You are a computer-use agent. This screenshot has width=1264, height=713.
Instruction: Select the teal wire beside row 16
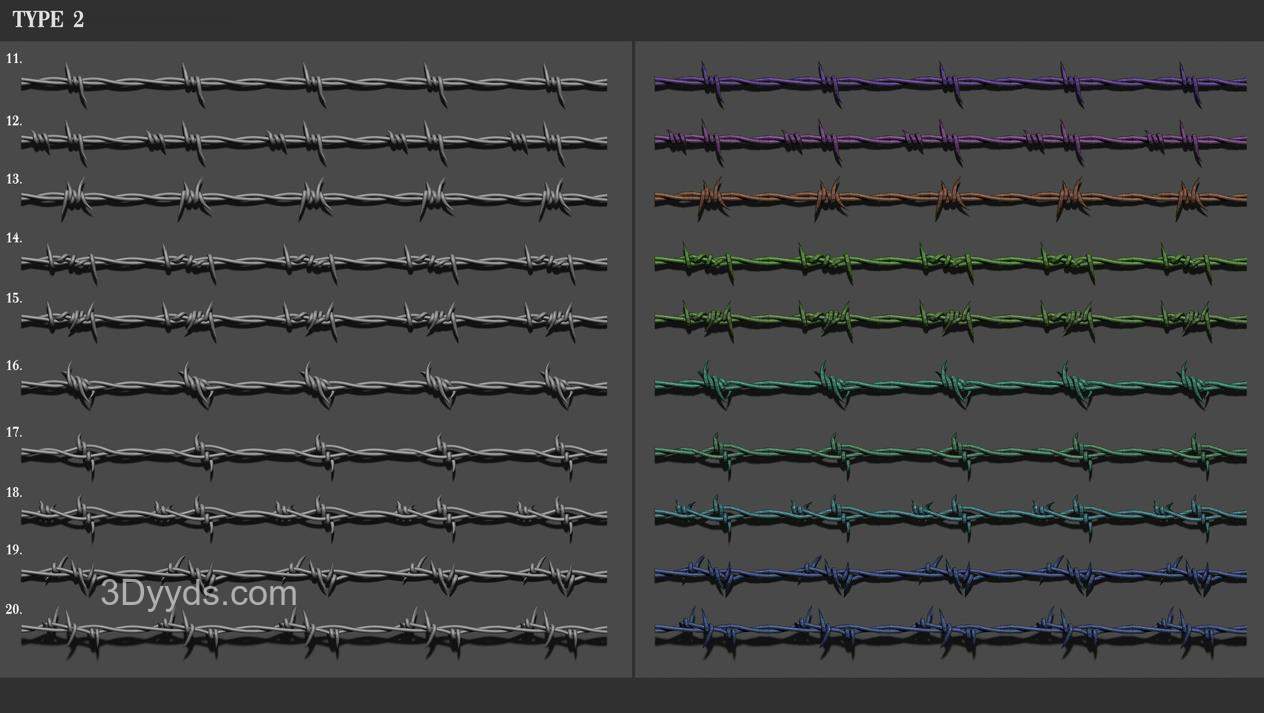tap(950, 385)
